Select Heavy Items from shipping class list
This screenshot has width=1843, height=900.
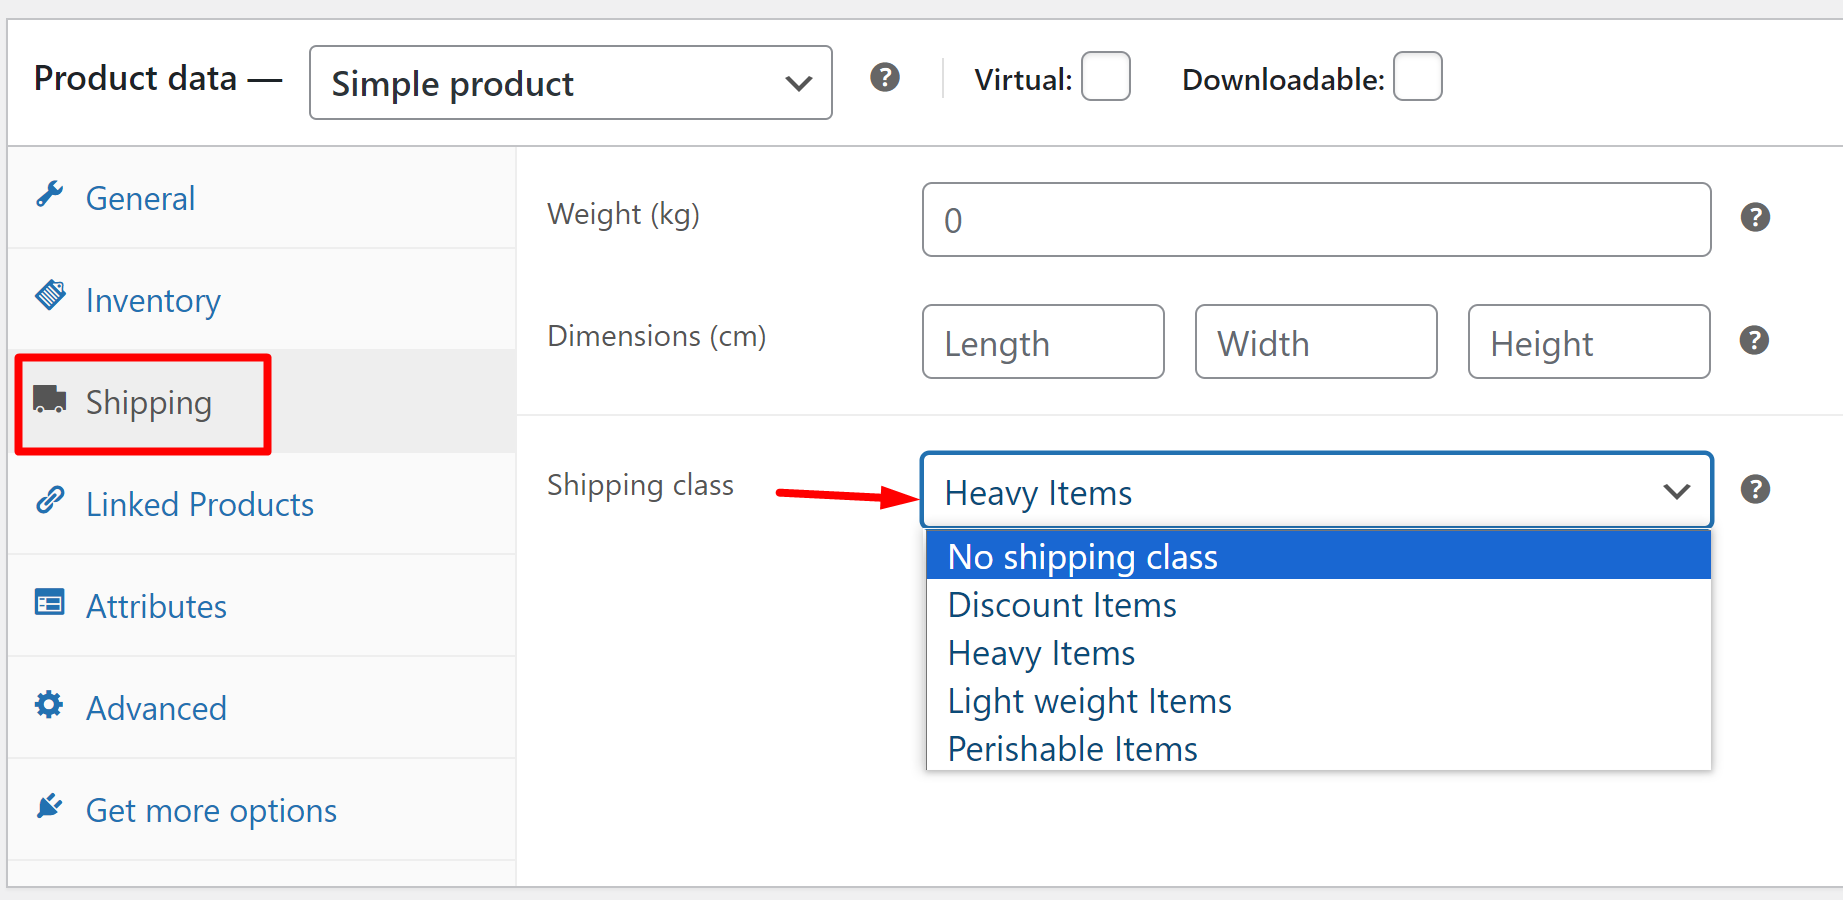[x=1040, y=652]
